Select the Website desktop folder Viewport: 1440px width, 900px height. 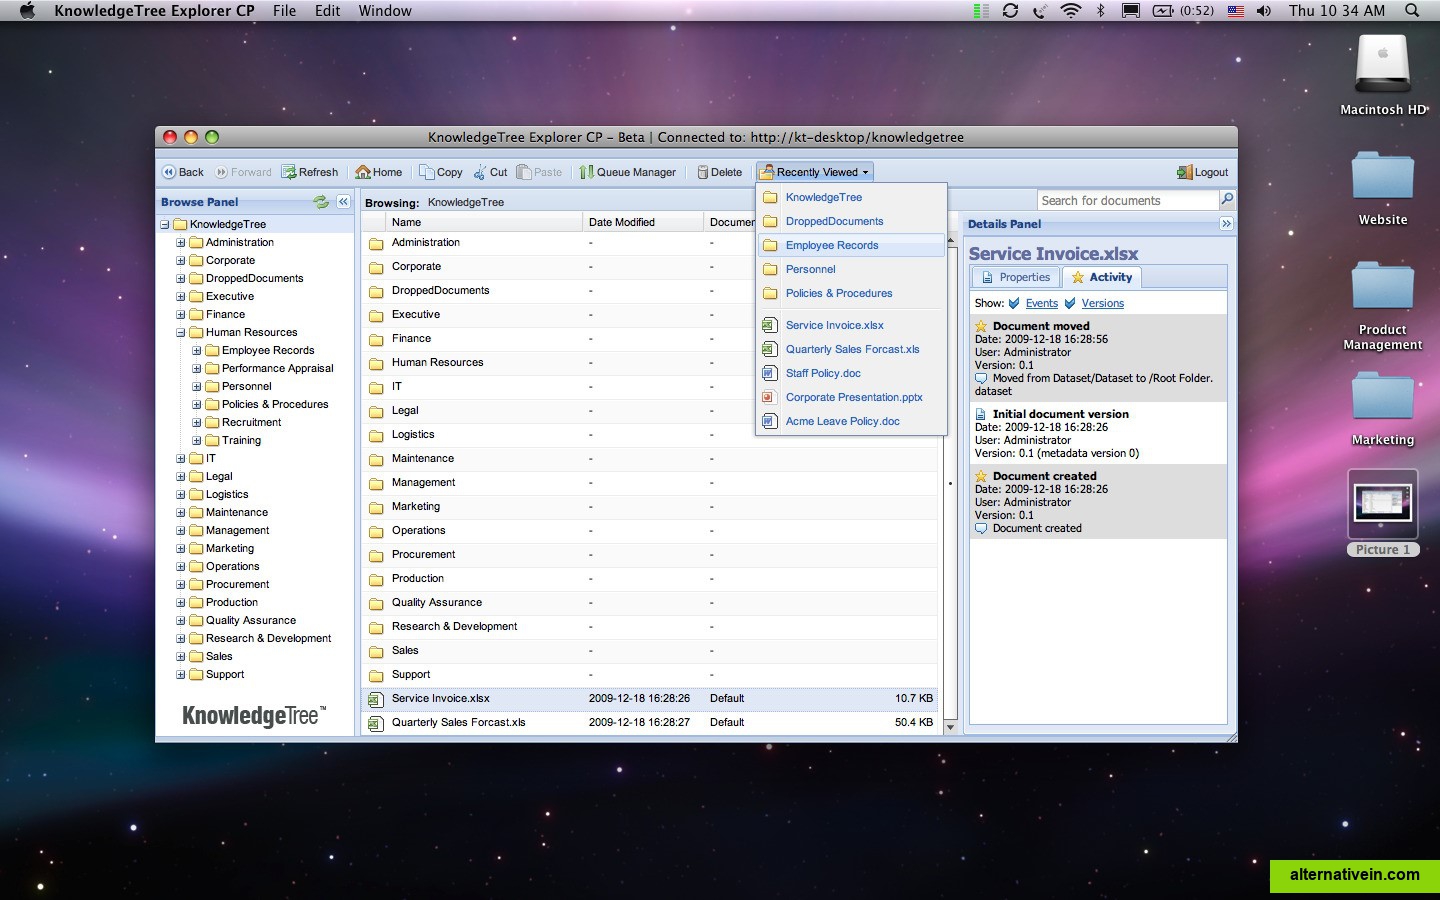pyautogui.click(x=1383, y=188)
